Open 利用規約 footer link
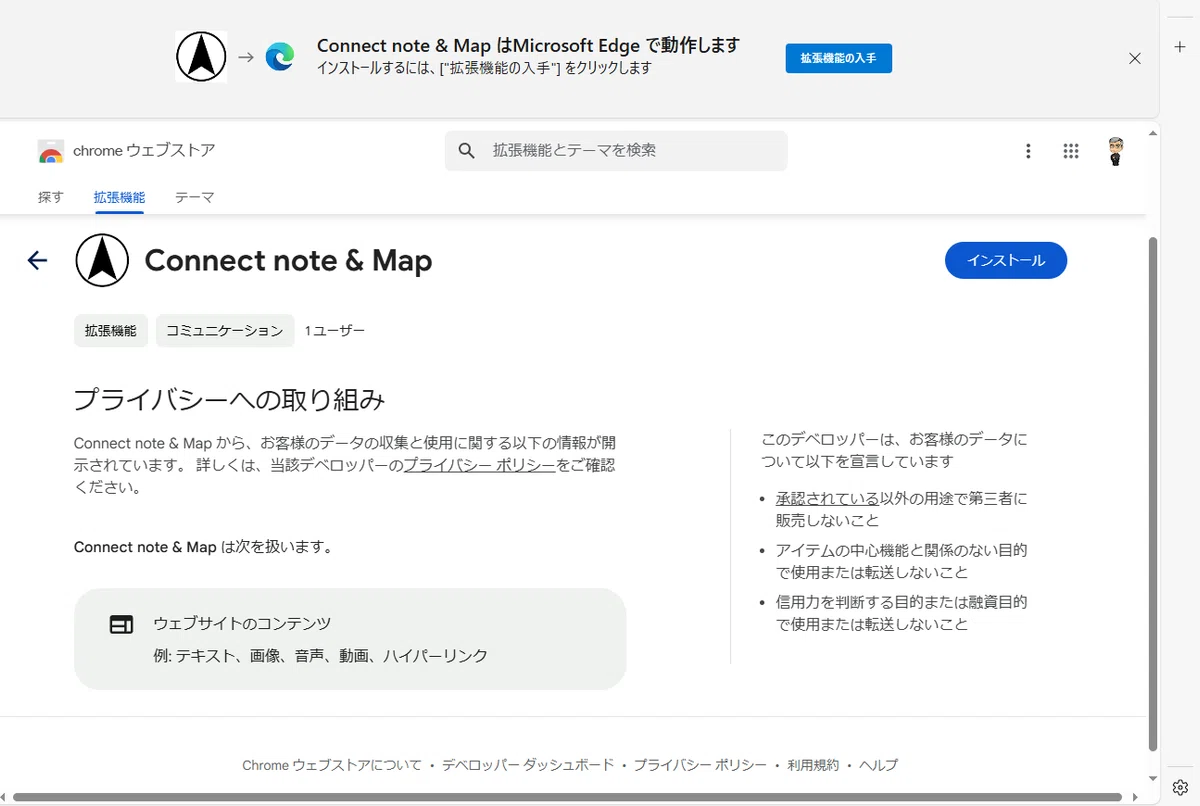The width and height of the screenshot is (1200, 806). (x=813, y=765)
